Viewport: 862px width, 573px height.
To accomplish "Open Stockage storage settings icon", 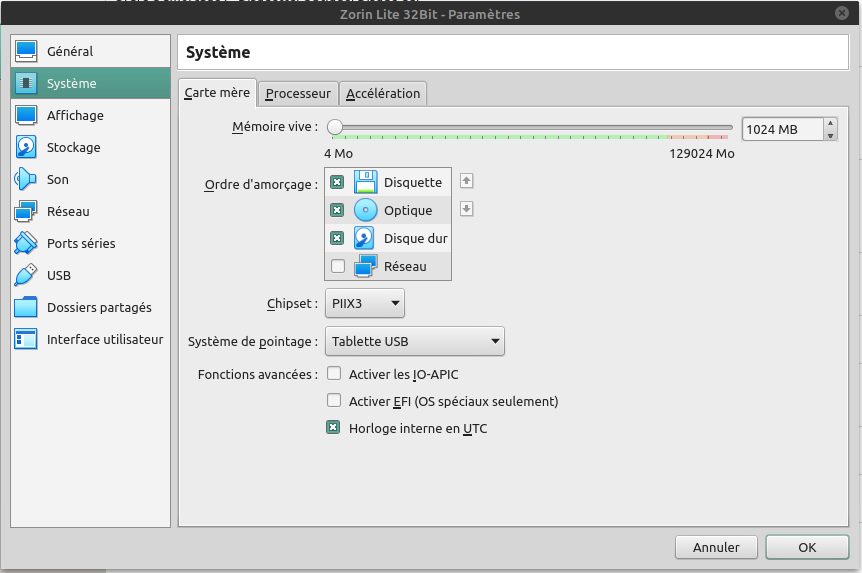I will pyautogui.click(x=26, y=147).
